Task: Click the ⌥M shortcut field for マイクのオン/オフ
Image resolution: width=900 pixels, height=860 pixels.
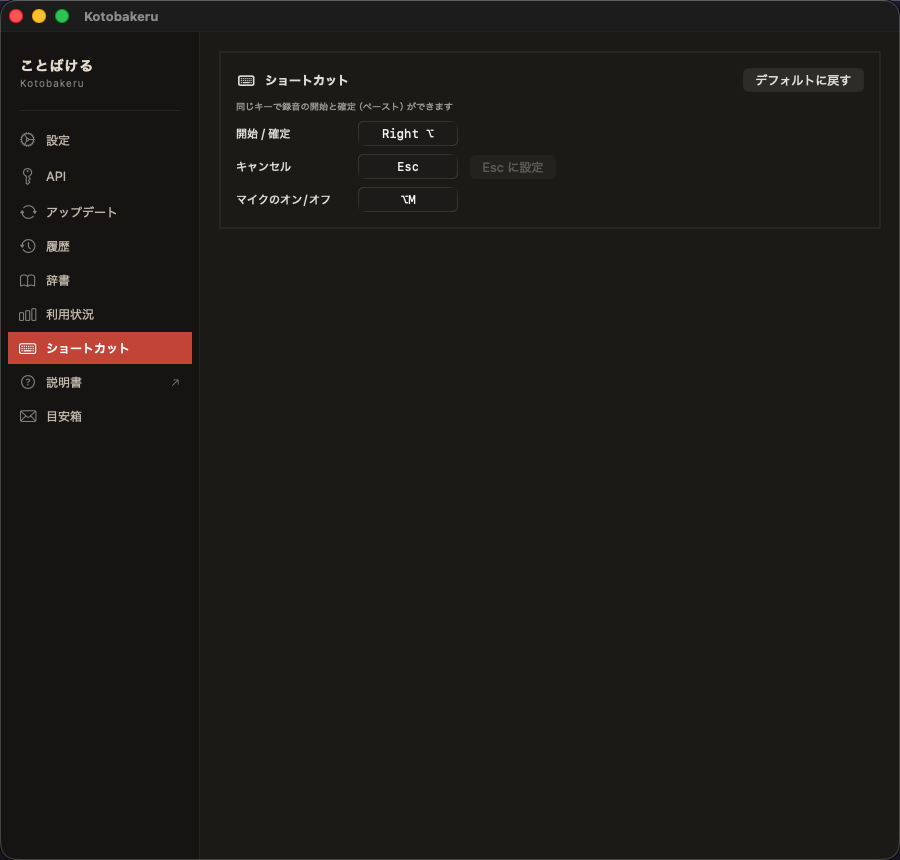Action: click(408, 199)
